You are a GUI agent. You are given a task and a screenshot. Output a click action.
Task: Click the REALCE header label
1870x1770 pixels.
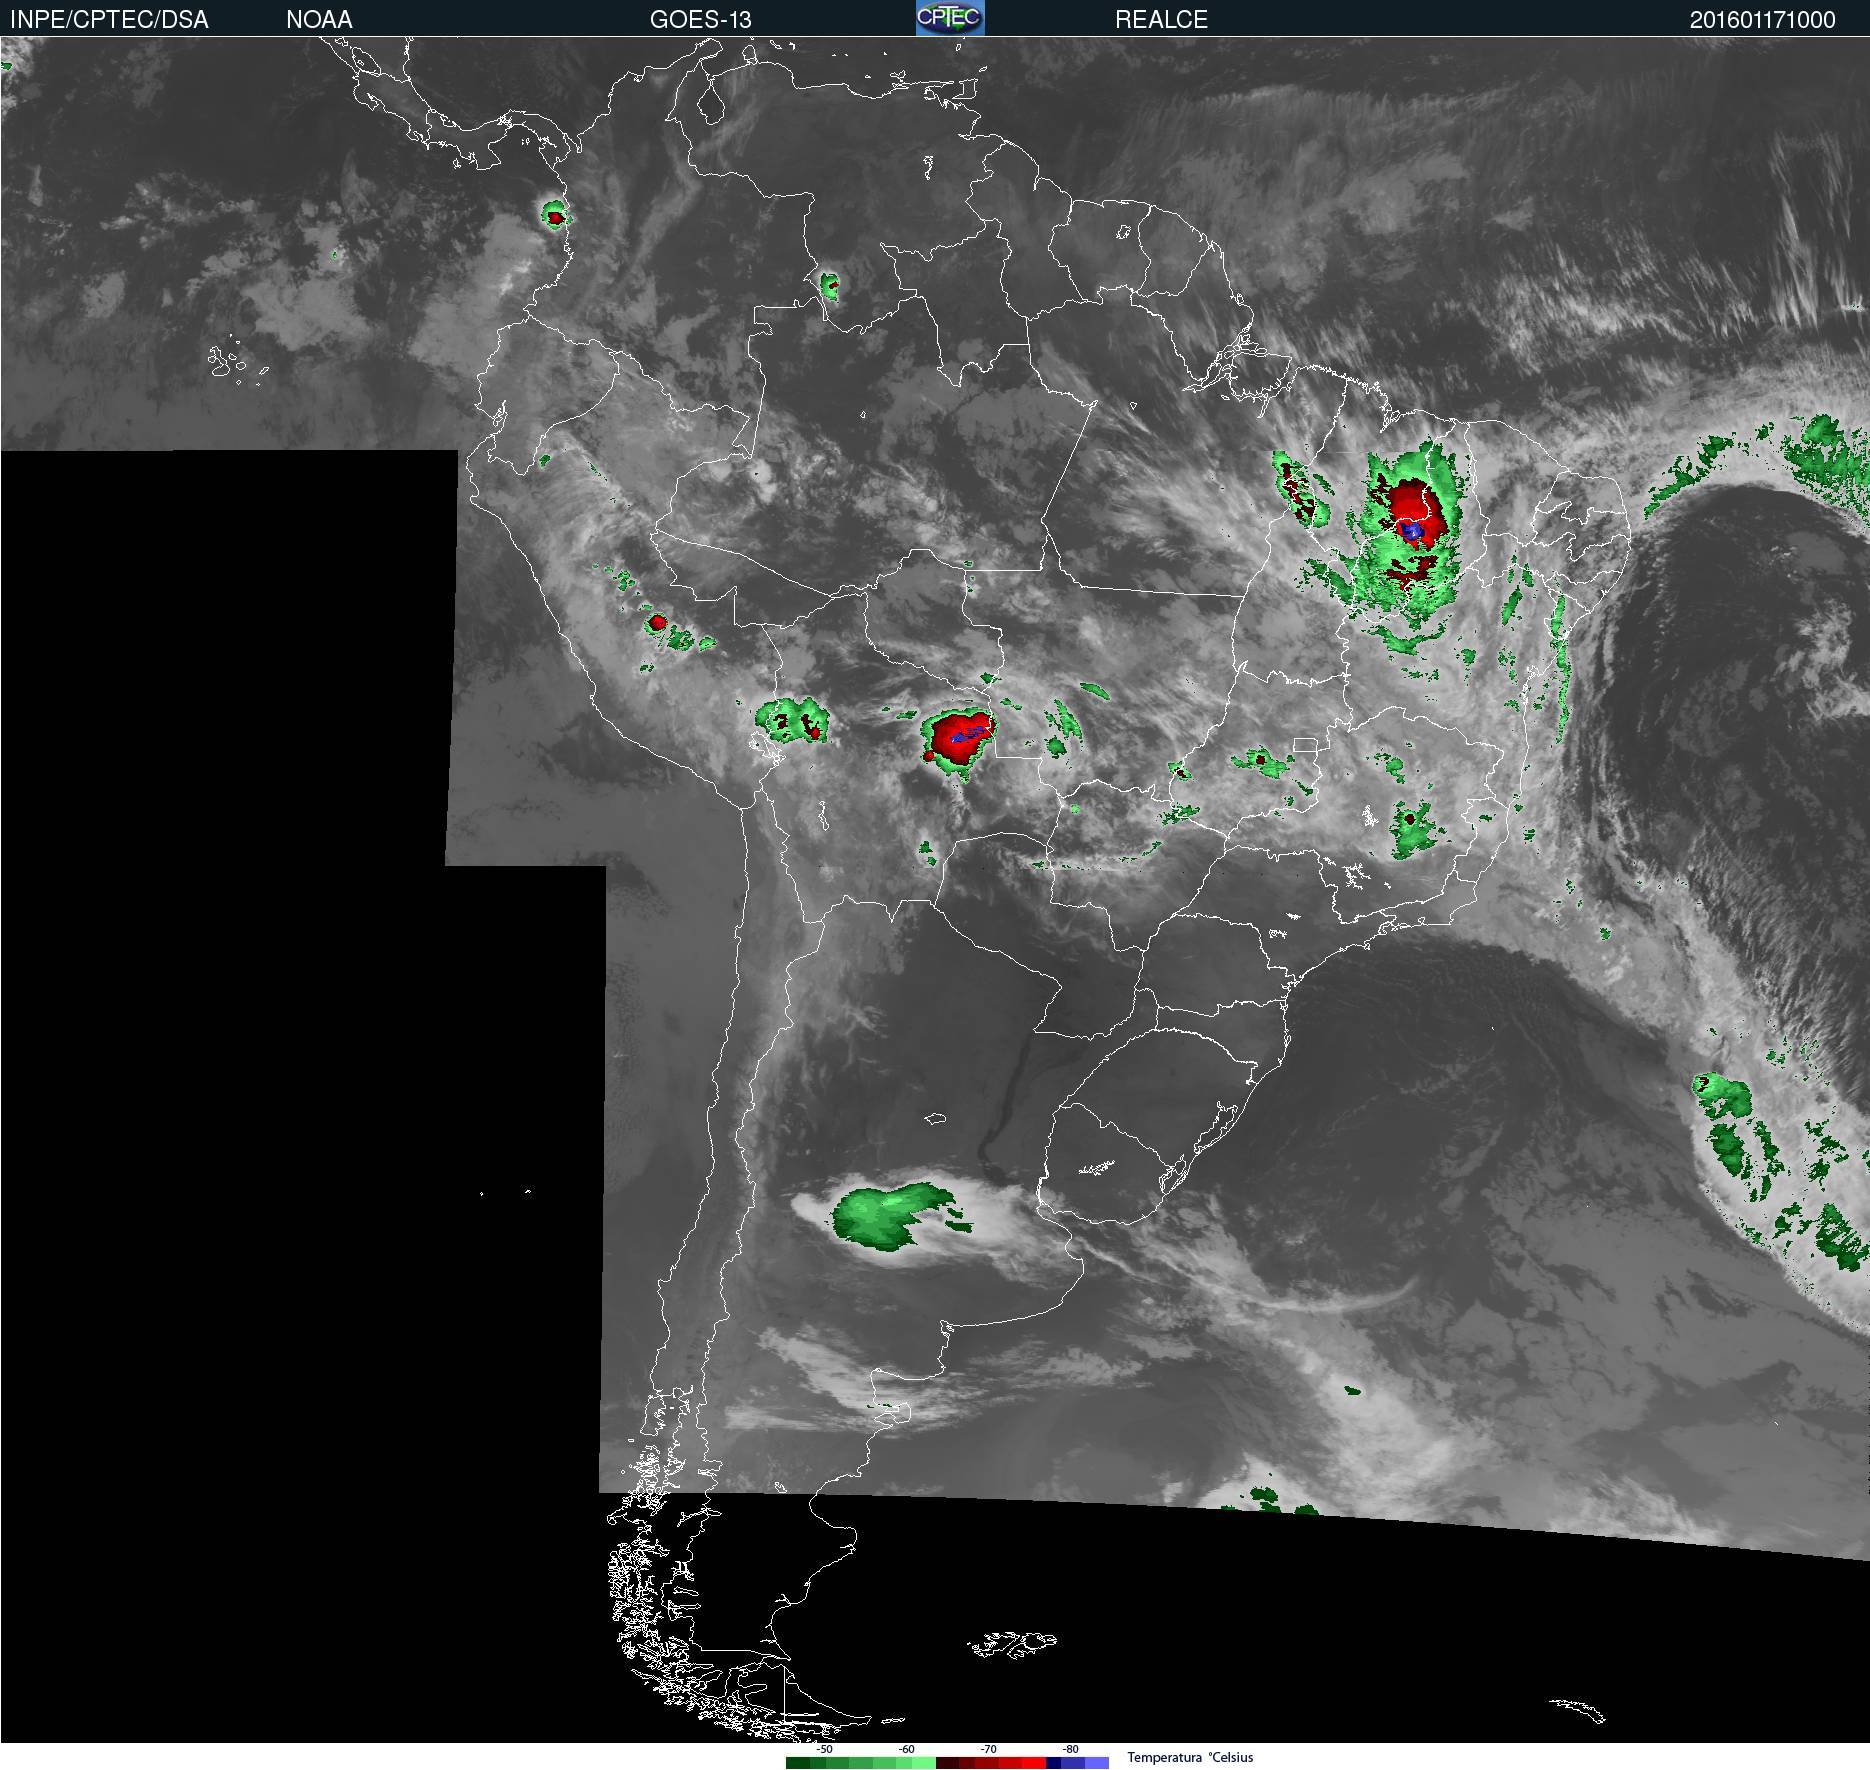[x=1161, y=20]
